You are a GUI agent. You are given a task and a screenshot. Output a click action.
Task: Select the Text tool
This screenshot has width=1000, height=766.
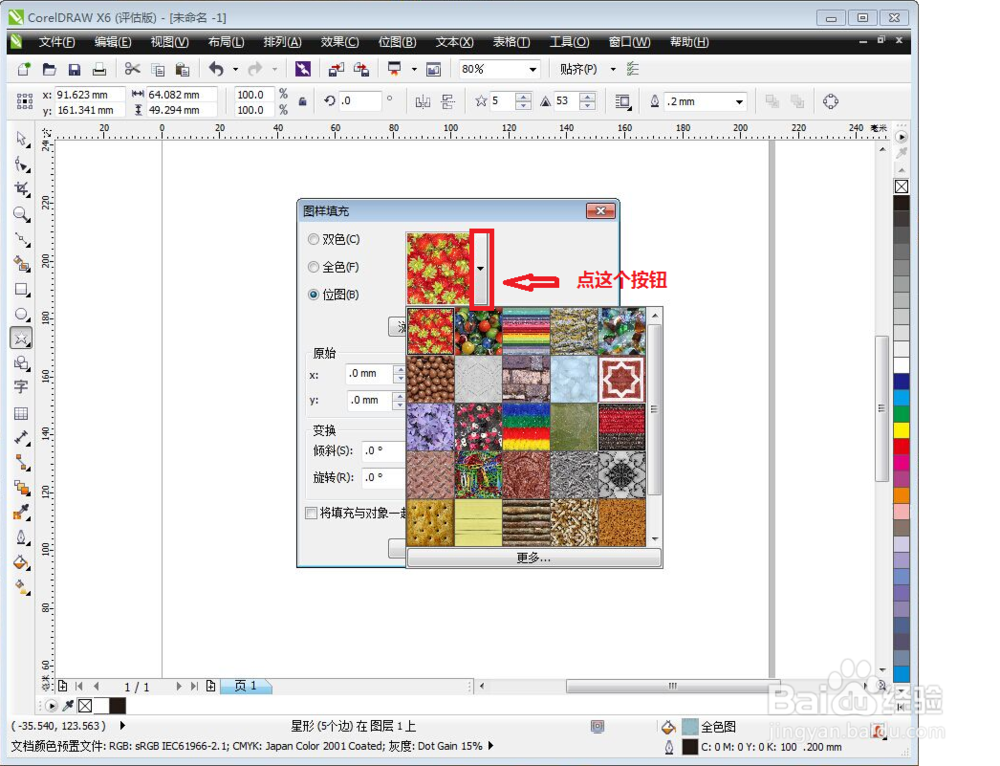(22, 387)
